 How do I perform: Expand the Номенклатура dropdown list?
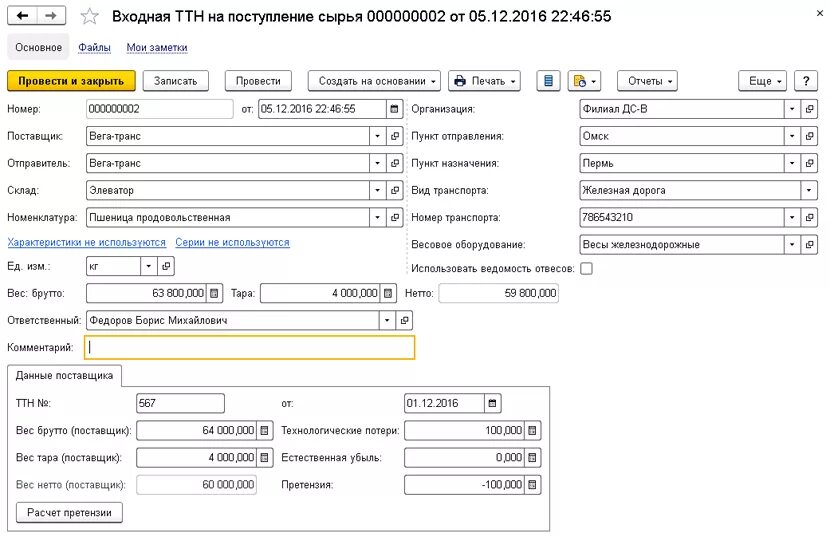377,217
